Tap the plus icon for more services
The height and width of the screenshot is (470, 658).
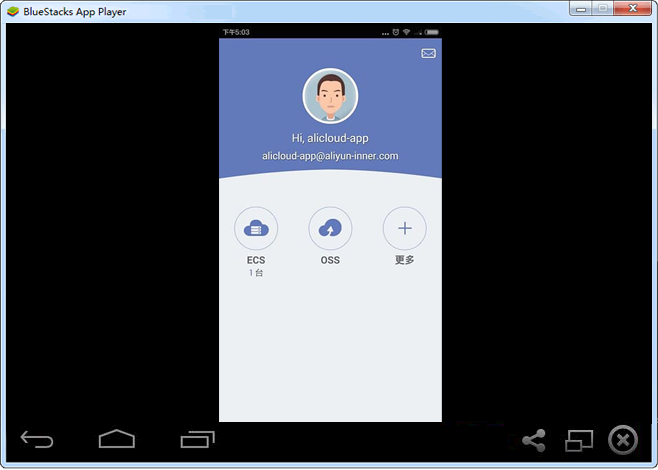point(405,229)
